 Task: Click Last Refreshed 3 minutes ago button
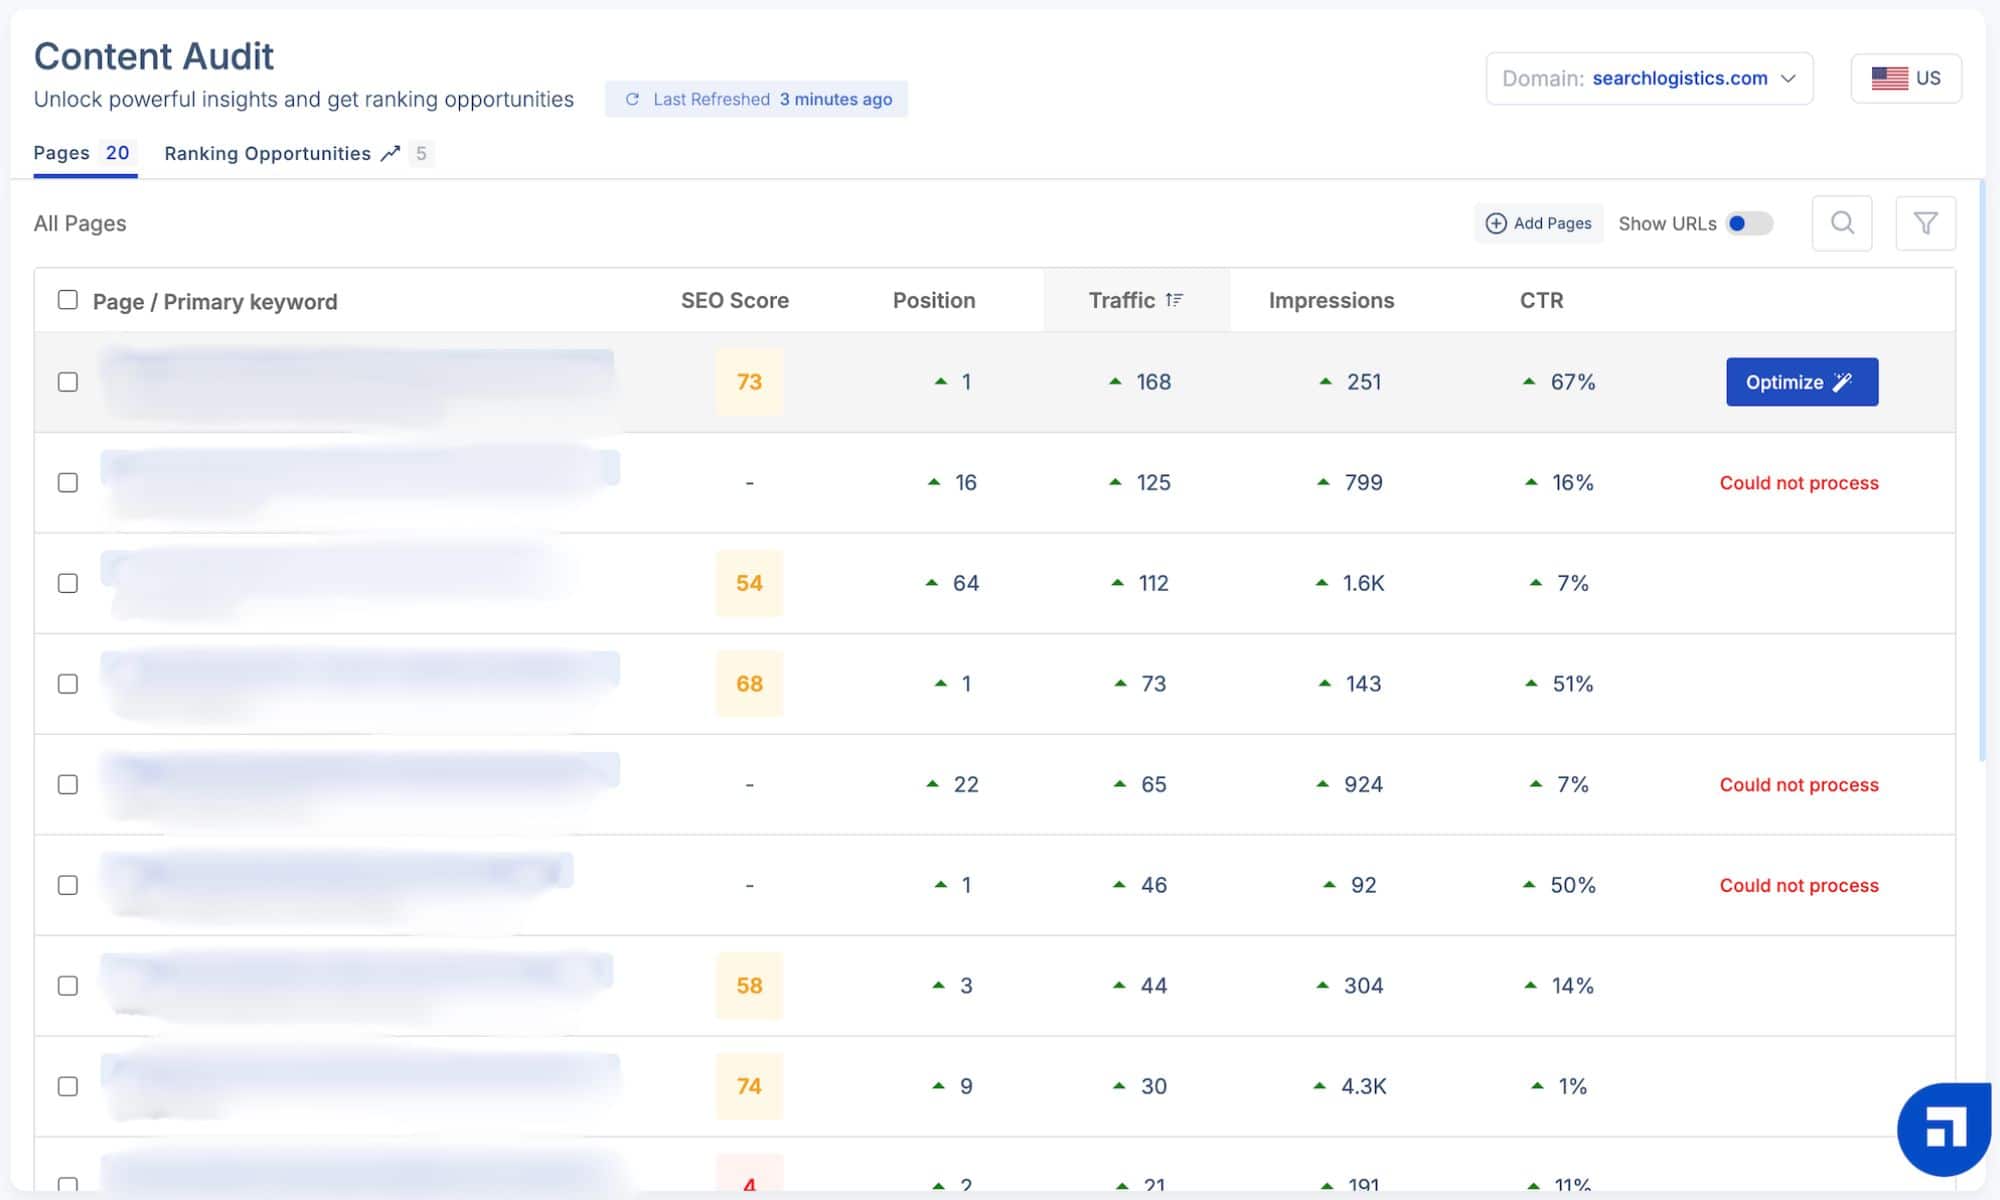pyautogui.click(x=756, y=99)
